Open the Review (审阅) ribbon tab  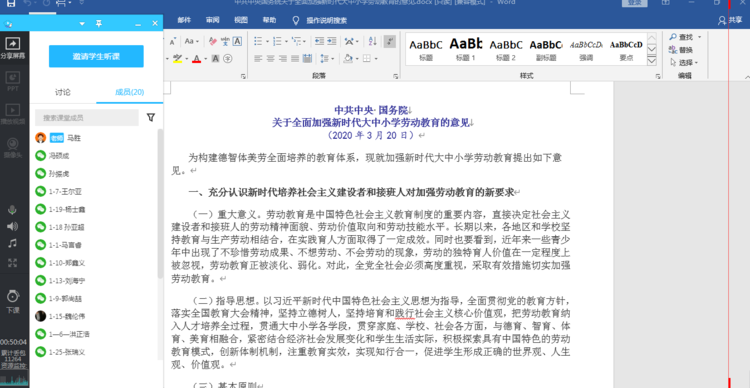(212, 20)
